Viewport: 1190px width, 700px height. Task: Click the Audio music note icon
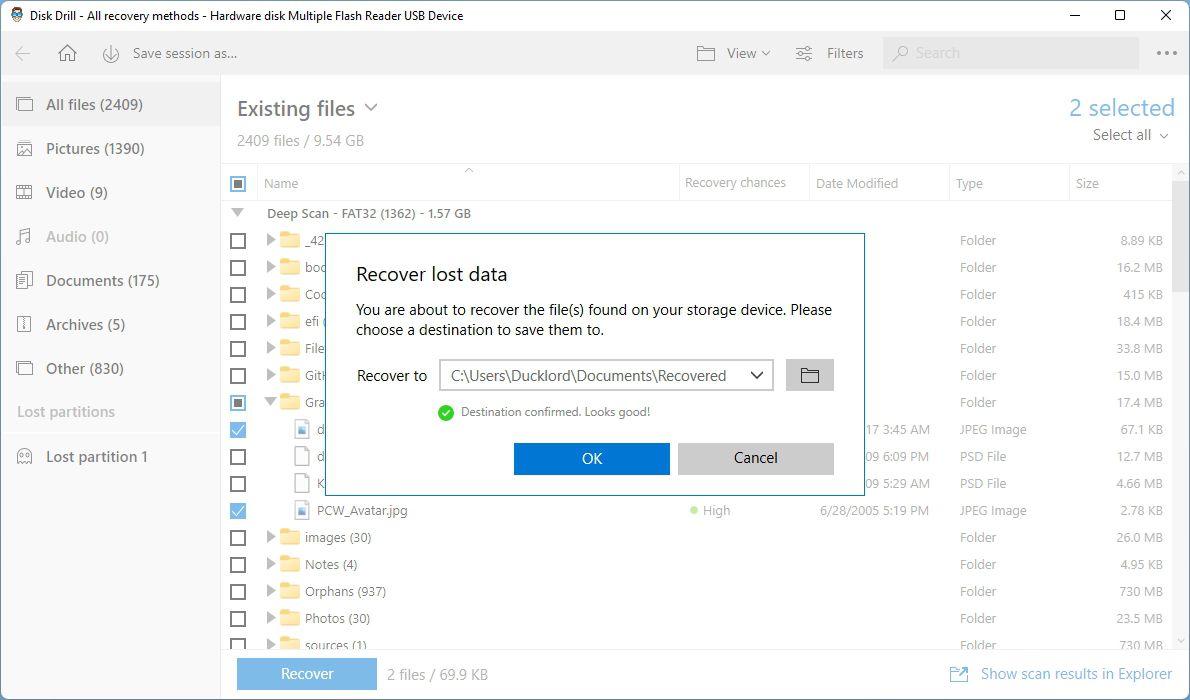pos(25,236)
